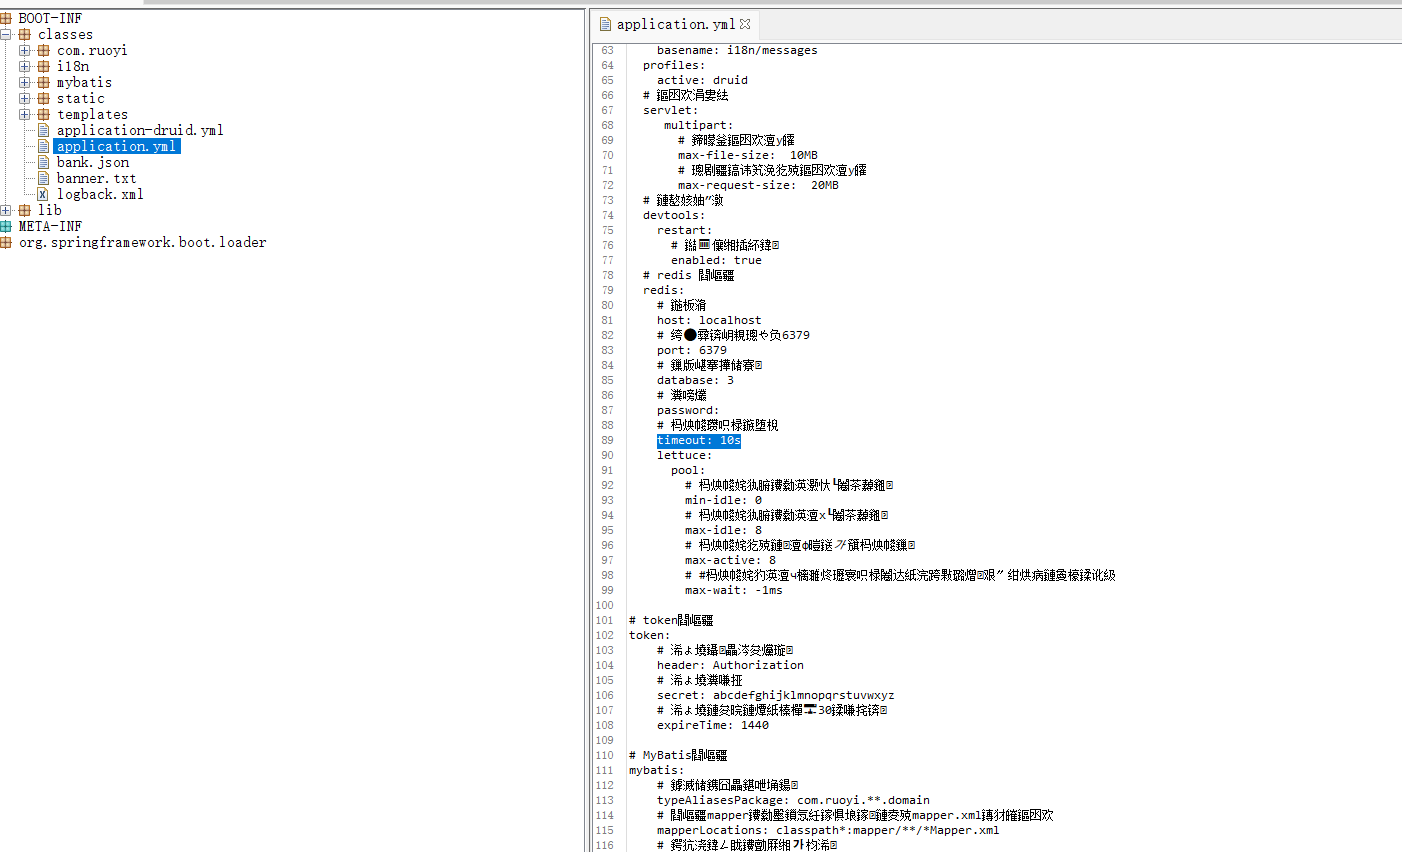The height and width of the screenshot is (852, 1402).
Task: Click the 'lettuce:' line
Action: tap(685, 455)
